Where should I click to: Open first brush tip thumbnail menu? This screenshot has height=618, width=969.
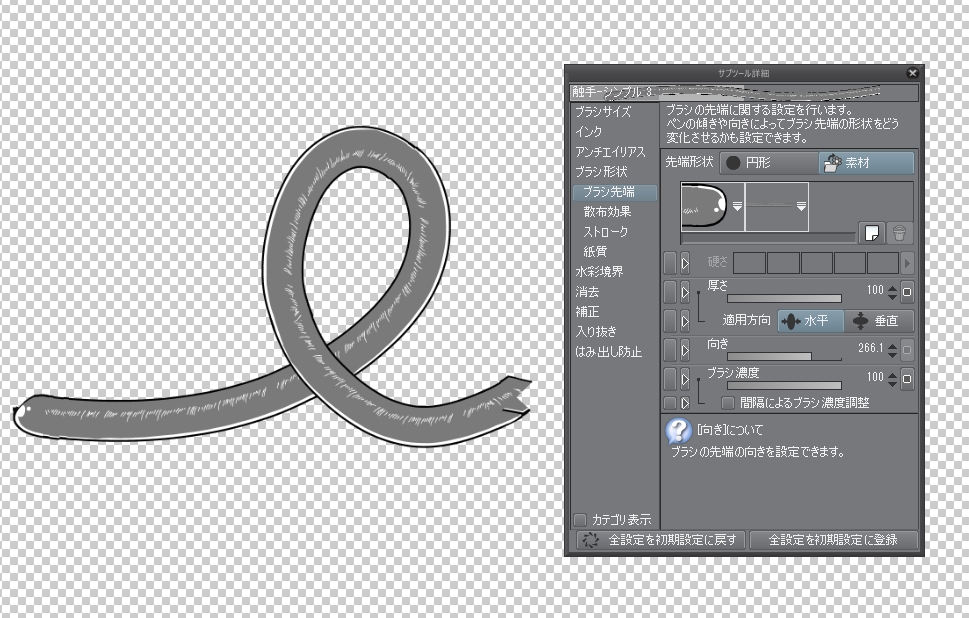pos(737,207)
